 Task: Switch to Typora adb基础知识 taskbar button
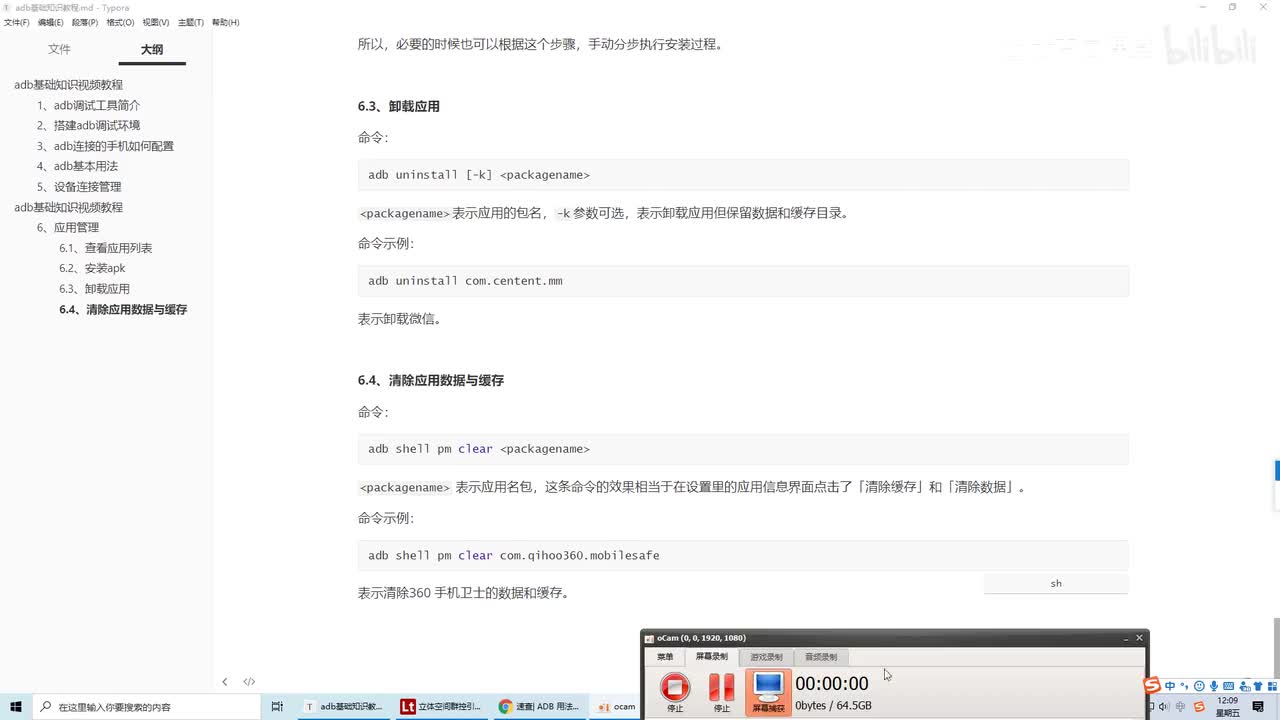click(x=345, y=706)
